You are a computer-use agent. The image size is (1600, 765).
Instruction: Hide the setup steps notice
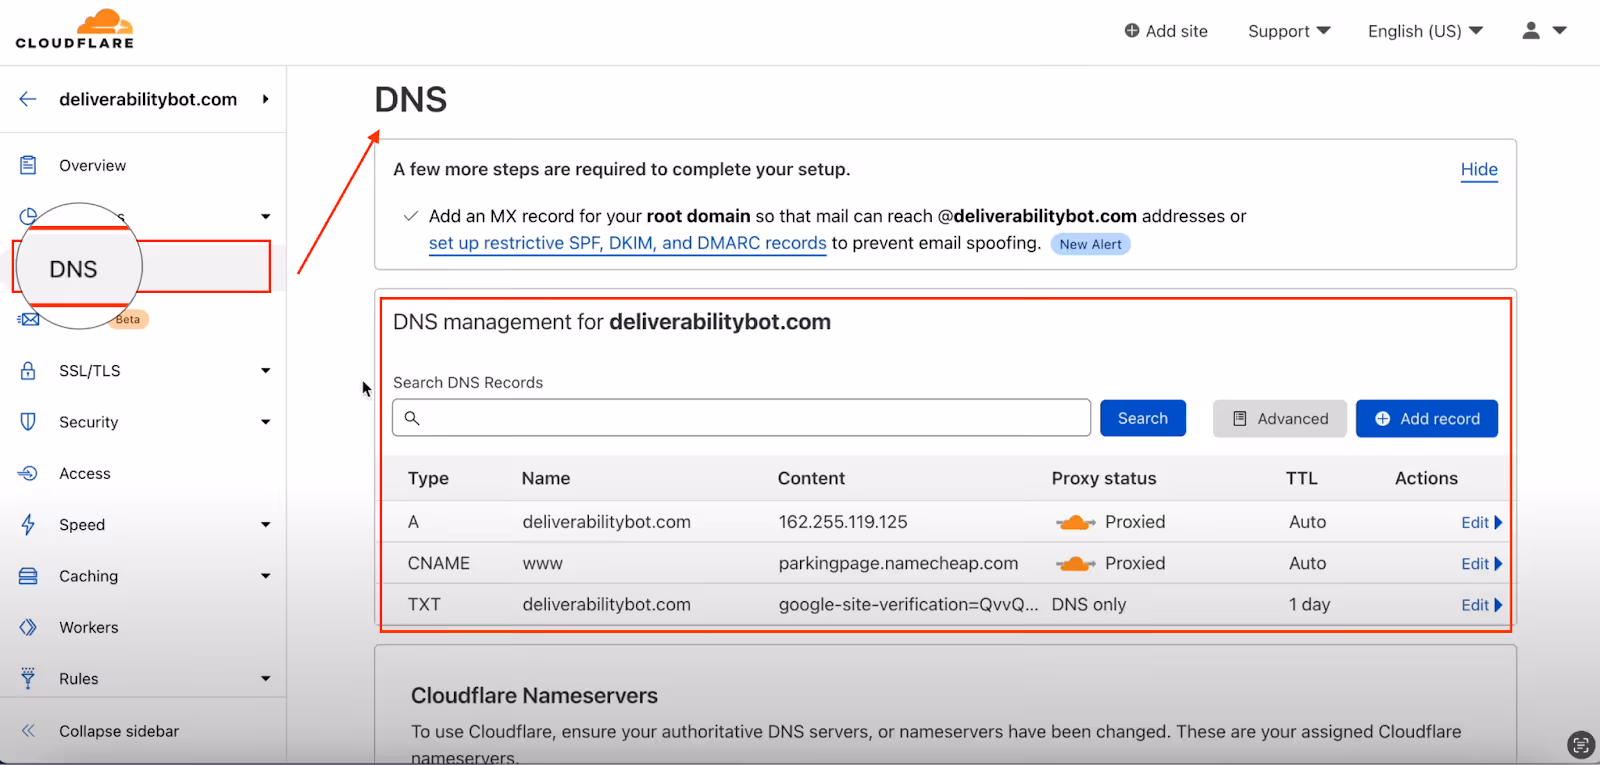tap(1479, 170)
